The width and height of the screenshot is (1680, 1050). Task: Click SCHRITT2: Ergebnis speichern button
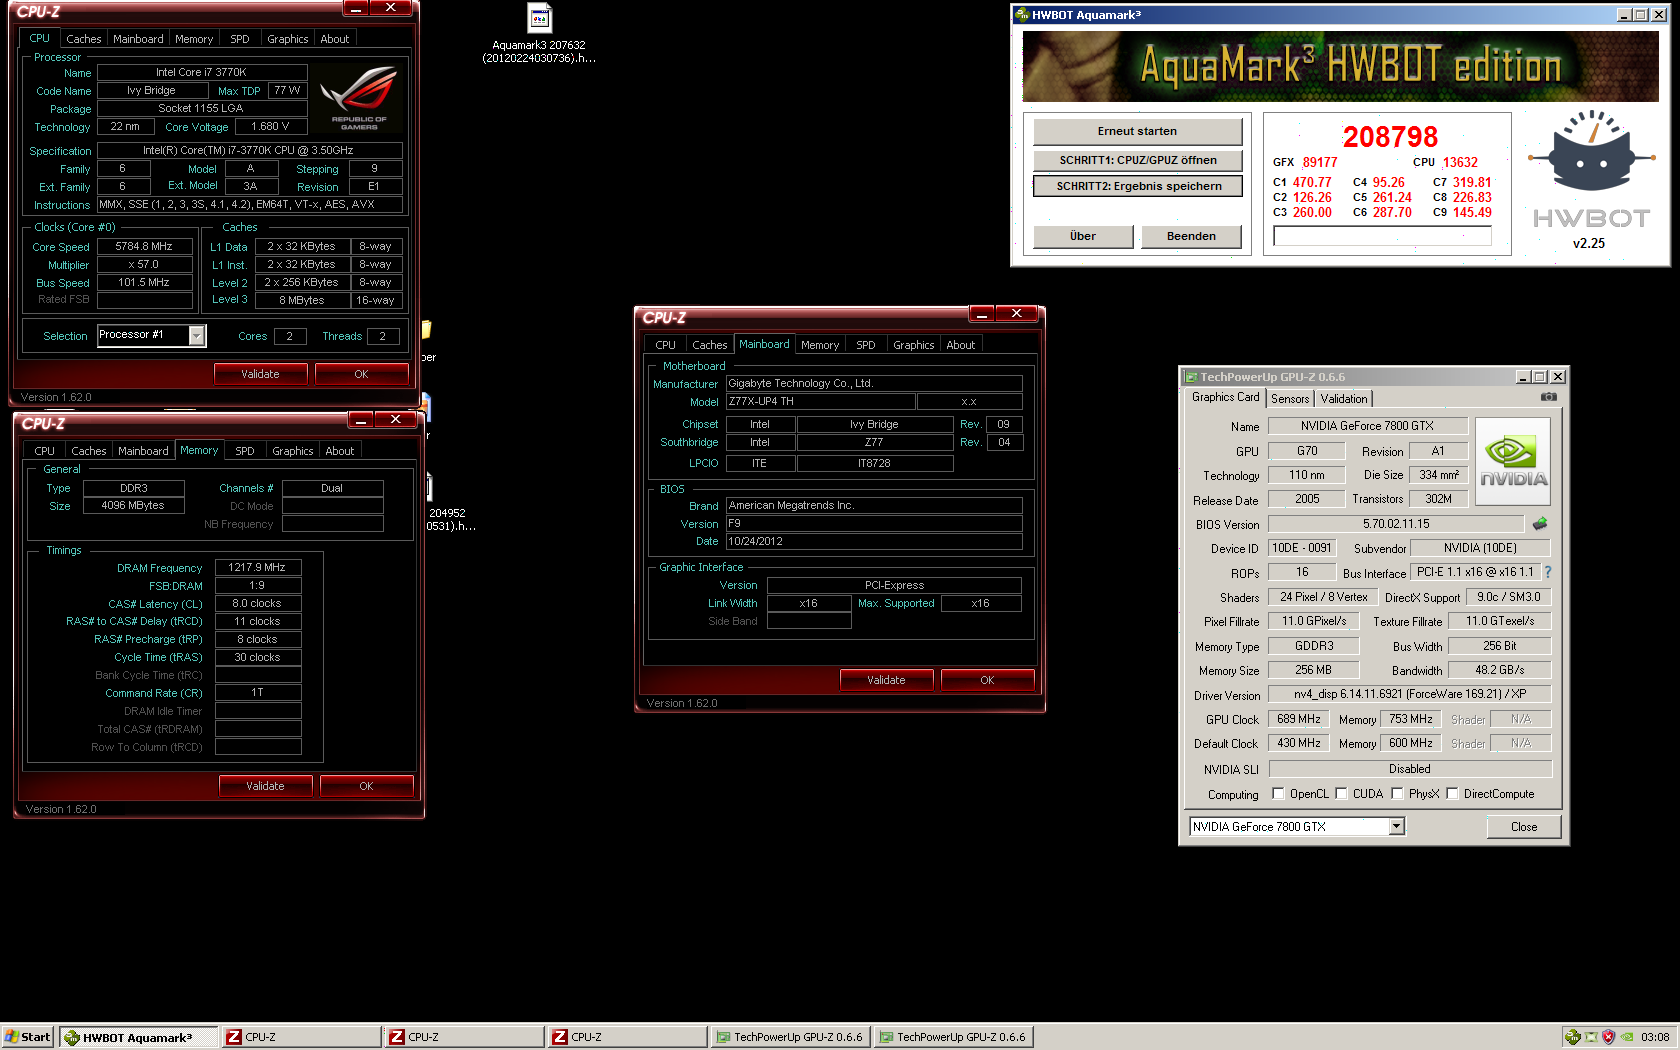click(1137, 186)
